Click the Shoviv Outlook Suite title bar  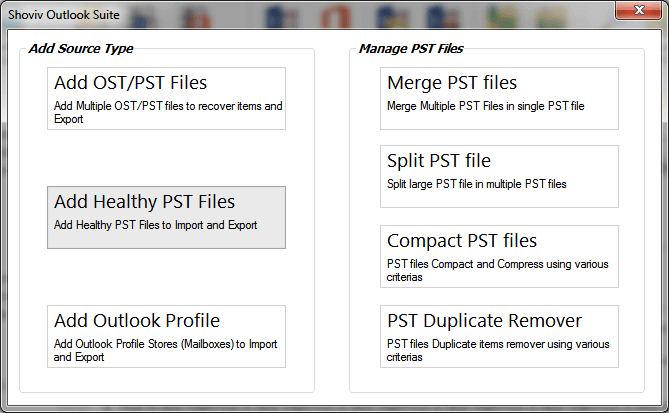click(x=300, y=10)
